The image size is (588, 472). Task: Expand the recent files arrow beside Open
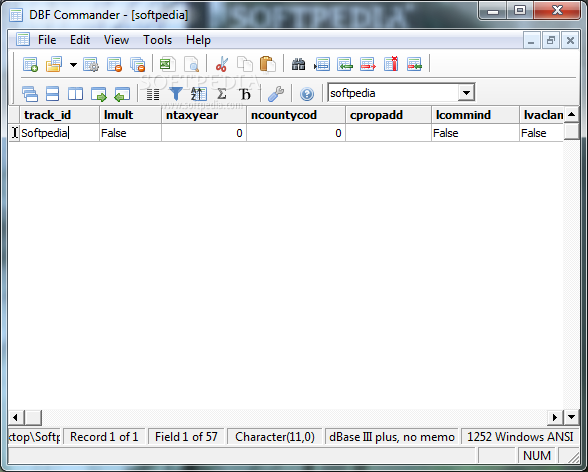pyautogui.click(x=73, y=64)
